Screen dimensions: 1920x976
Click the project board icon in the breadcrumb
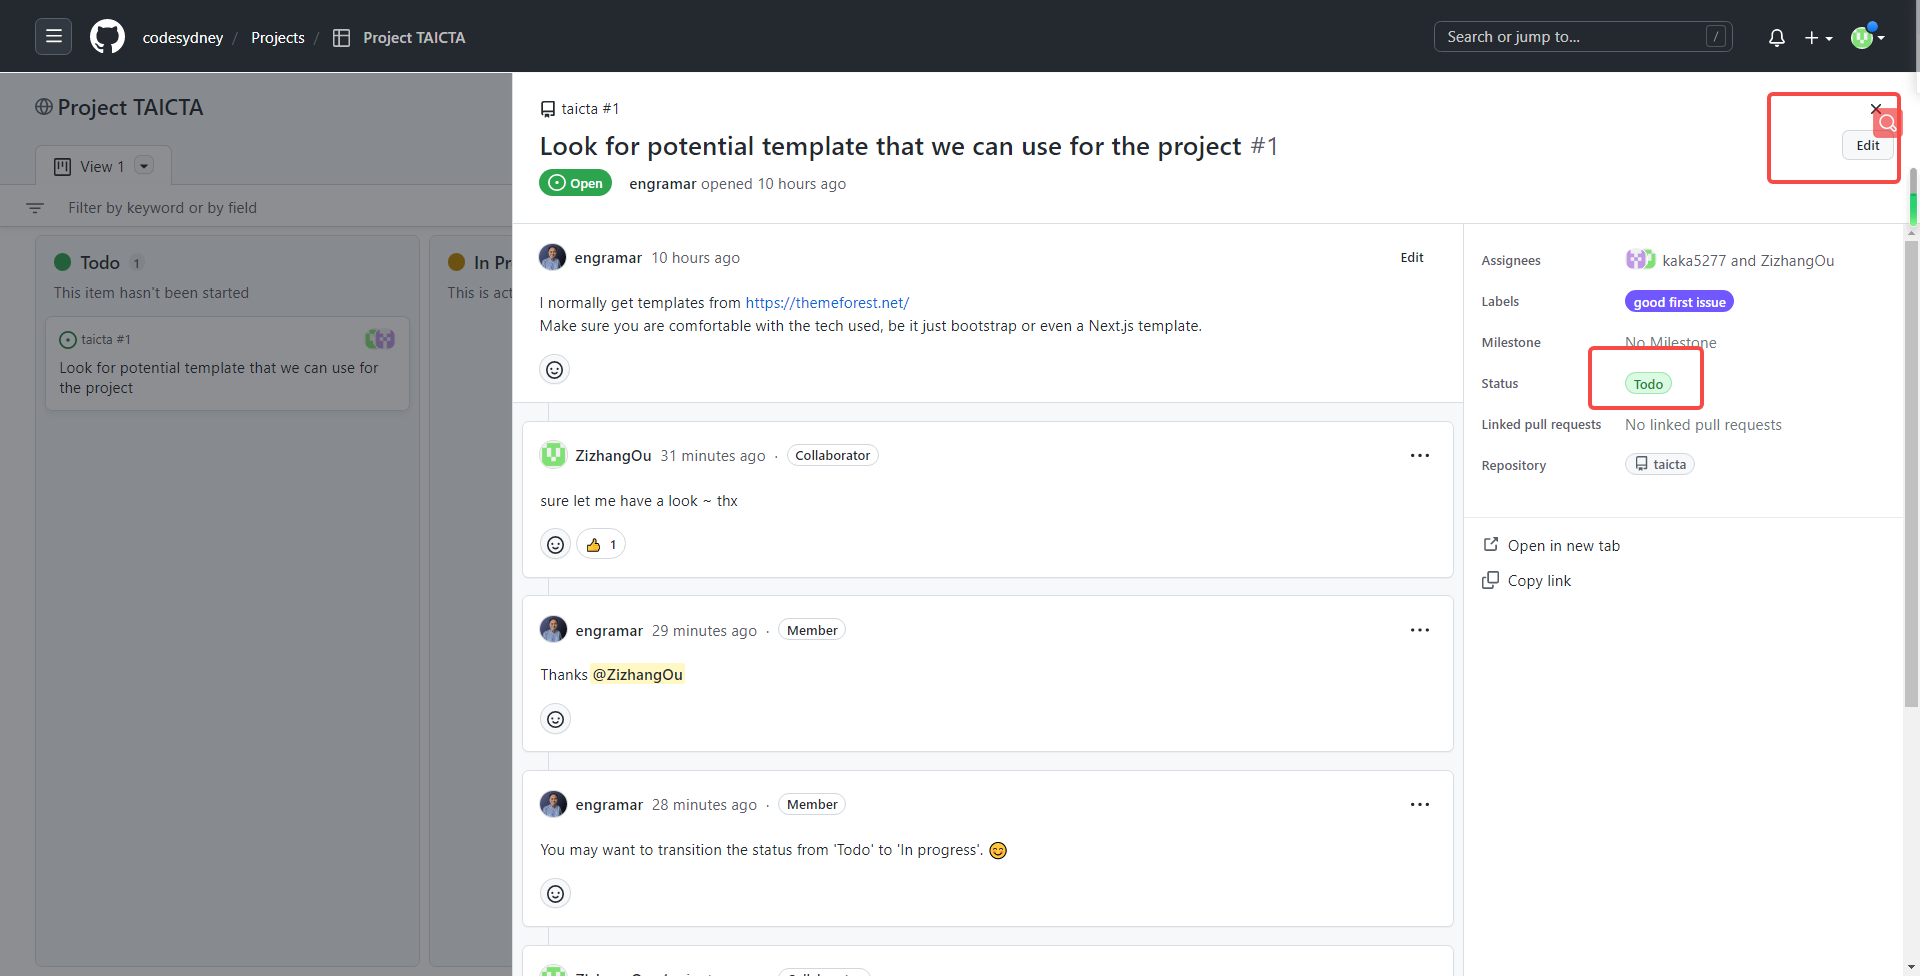click(341, 37)
